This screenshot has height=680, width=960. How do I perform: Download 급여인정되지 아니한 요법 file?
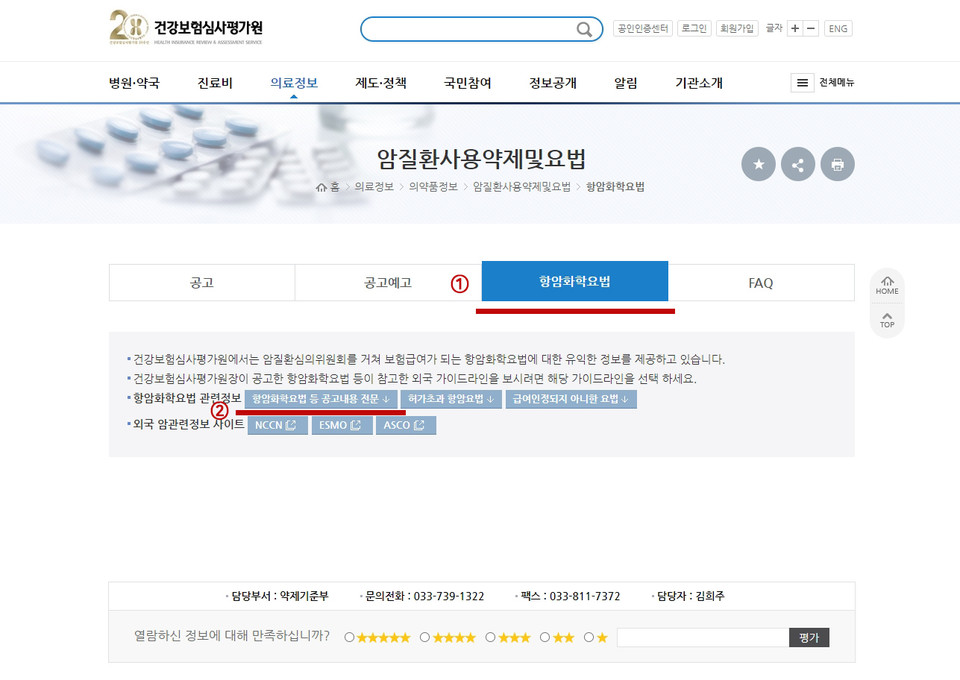[x=571, y=399]
